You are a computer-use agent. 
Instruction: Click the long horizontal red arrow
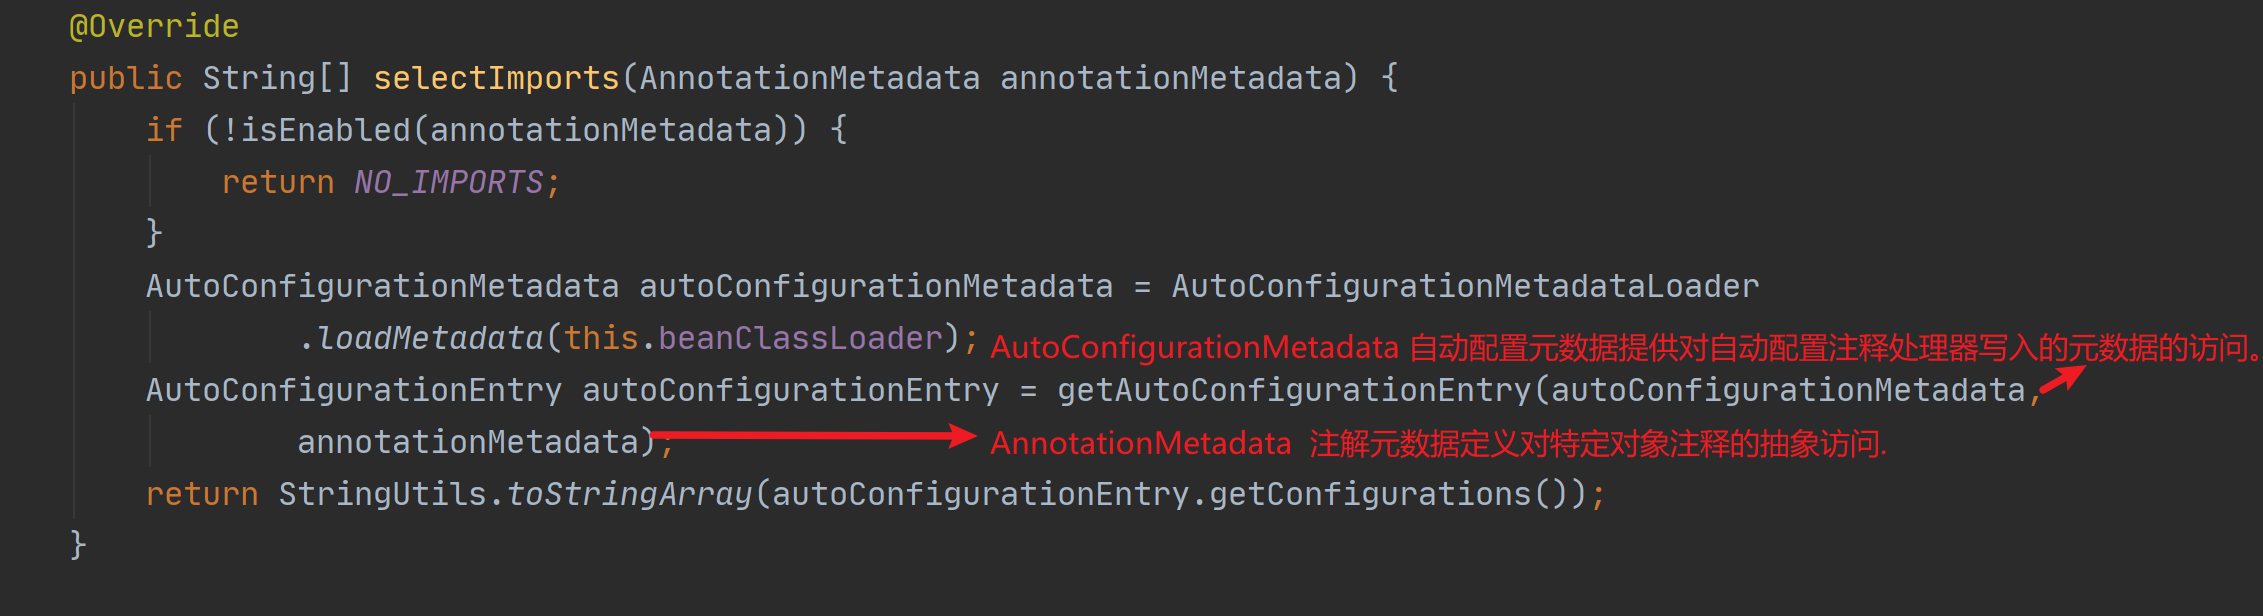[814, 435]
